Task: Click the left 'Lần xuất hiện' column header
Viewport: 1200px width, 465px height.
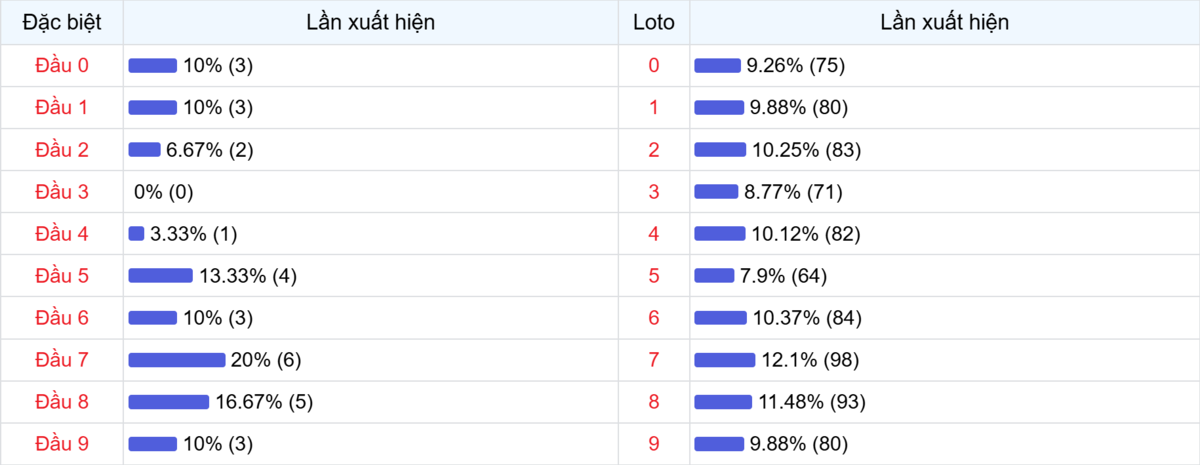Action: click(371, 22)
